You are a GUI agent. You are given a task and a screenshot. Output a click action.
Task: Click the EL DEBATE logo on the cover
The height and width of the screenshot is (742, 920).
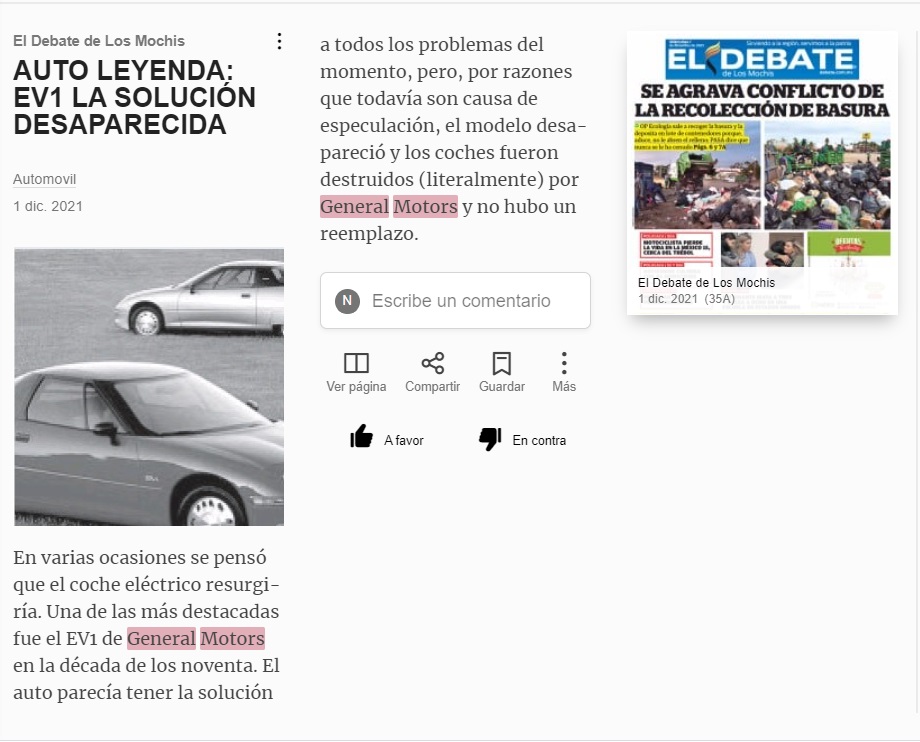(762, 59)
